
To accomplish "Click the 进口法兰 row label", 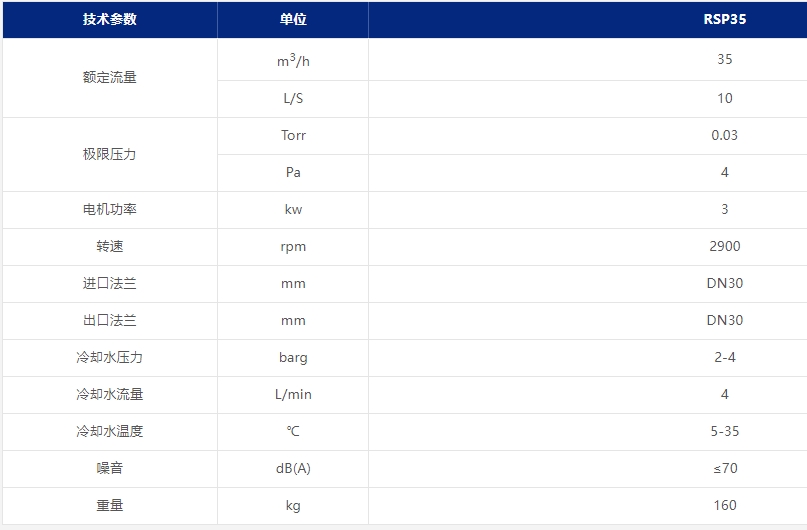I will 110,284.
